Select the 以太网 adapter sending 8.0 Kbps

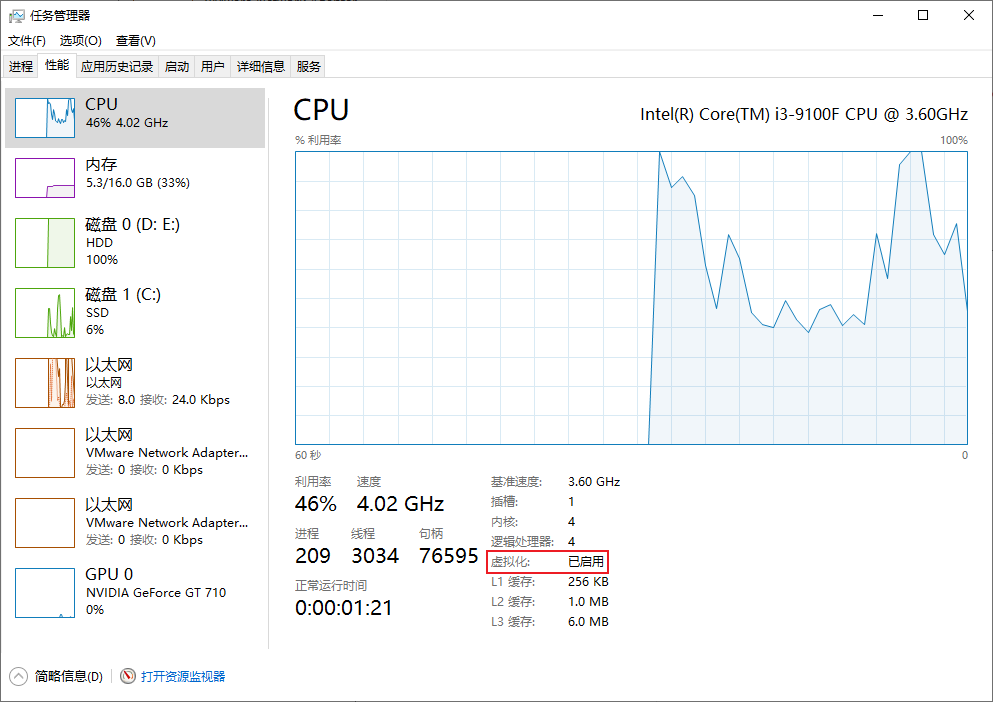tap(45, 383)
